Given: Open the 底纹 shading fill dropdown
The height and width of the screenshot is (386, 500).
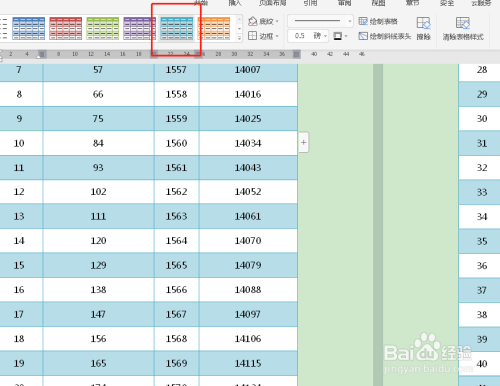Looking at the screenshot, I should pos(263,21).
